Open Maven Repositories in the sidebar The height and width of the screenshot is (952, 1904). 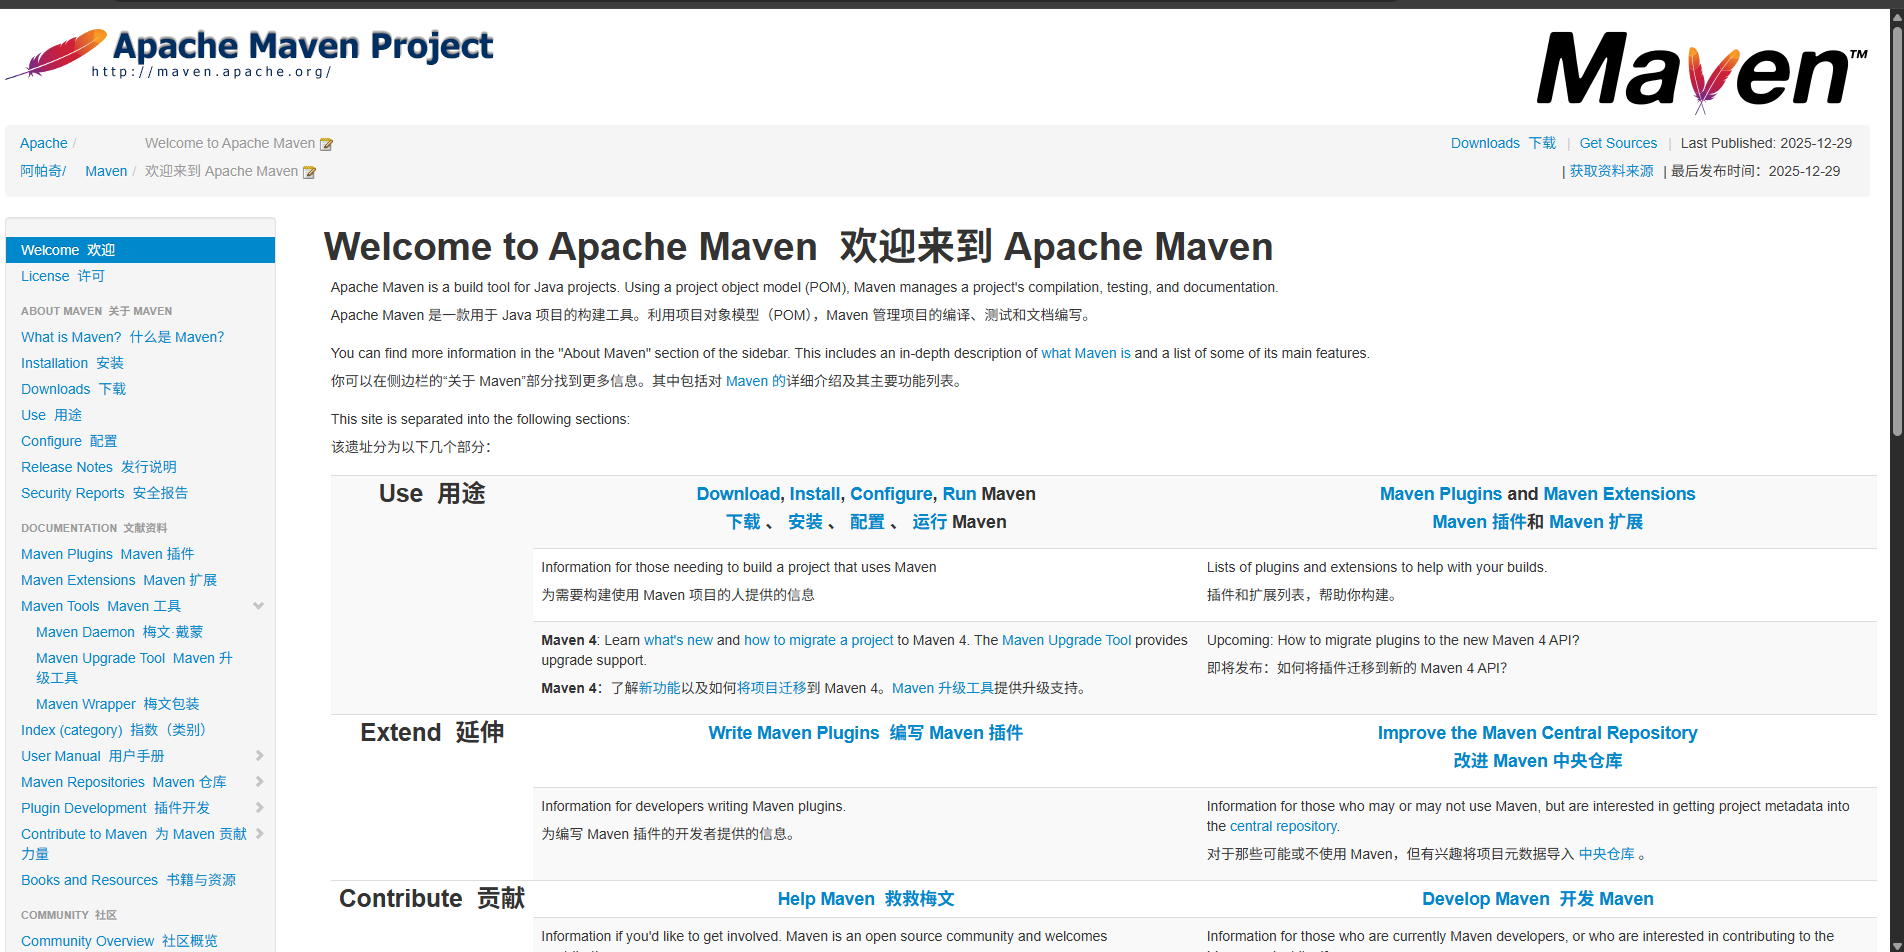click(123, 782)
